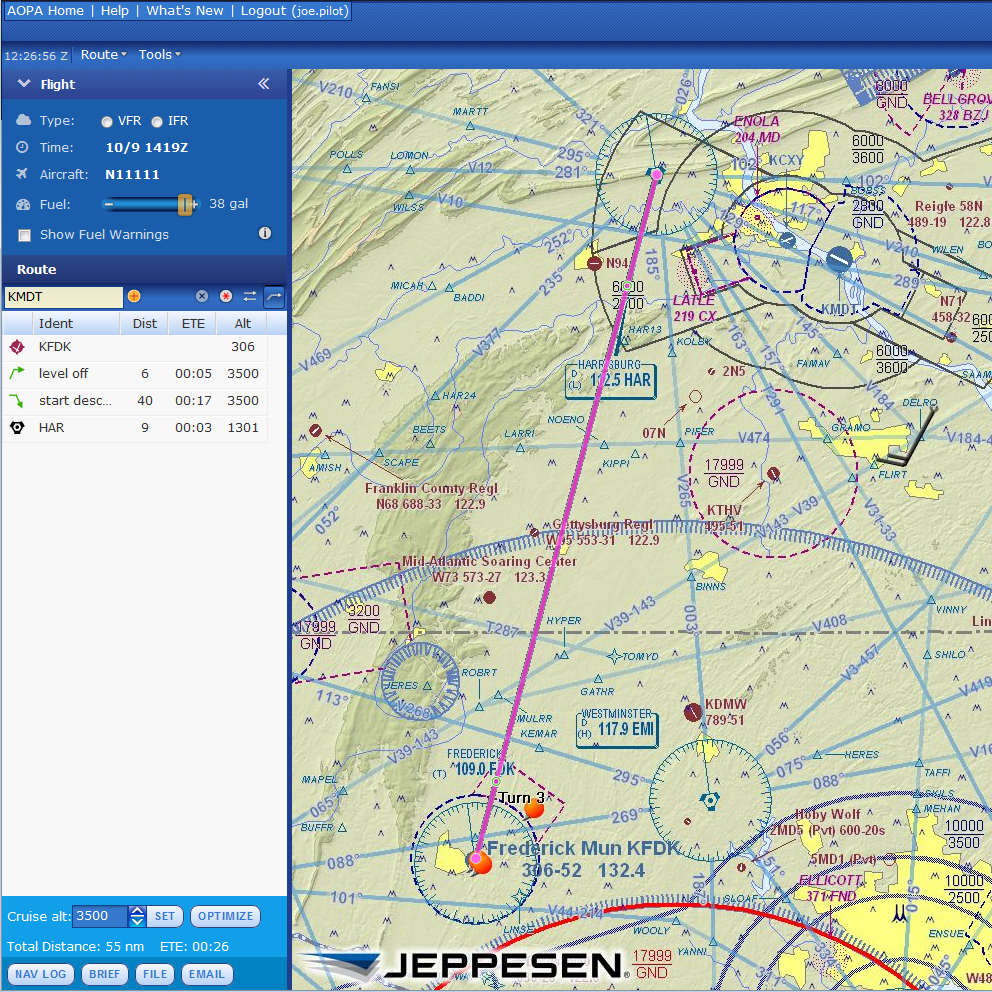Click the Alt column header

(242, 323)
